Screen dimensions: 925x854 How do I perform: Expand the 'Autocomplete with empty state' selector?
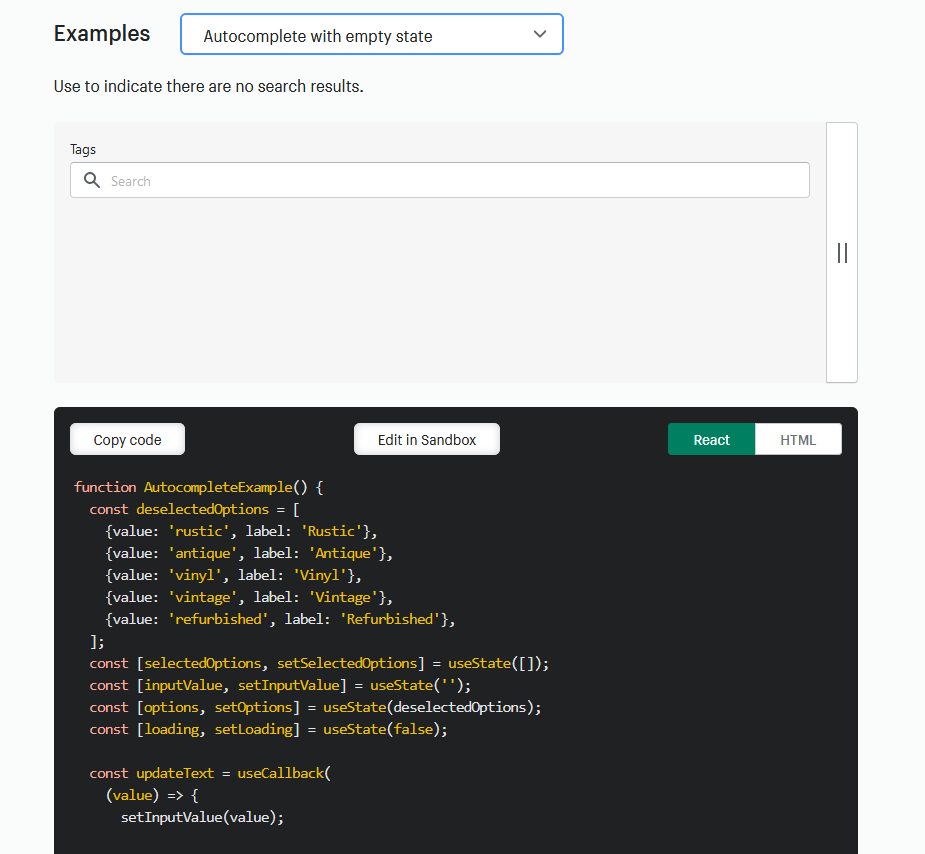click(371, 34)
